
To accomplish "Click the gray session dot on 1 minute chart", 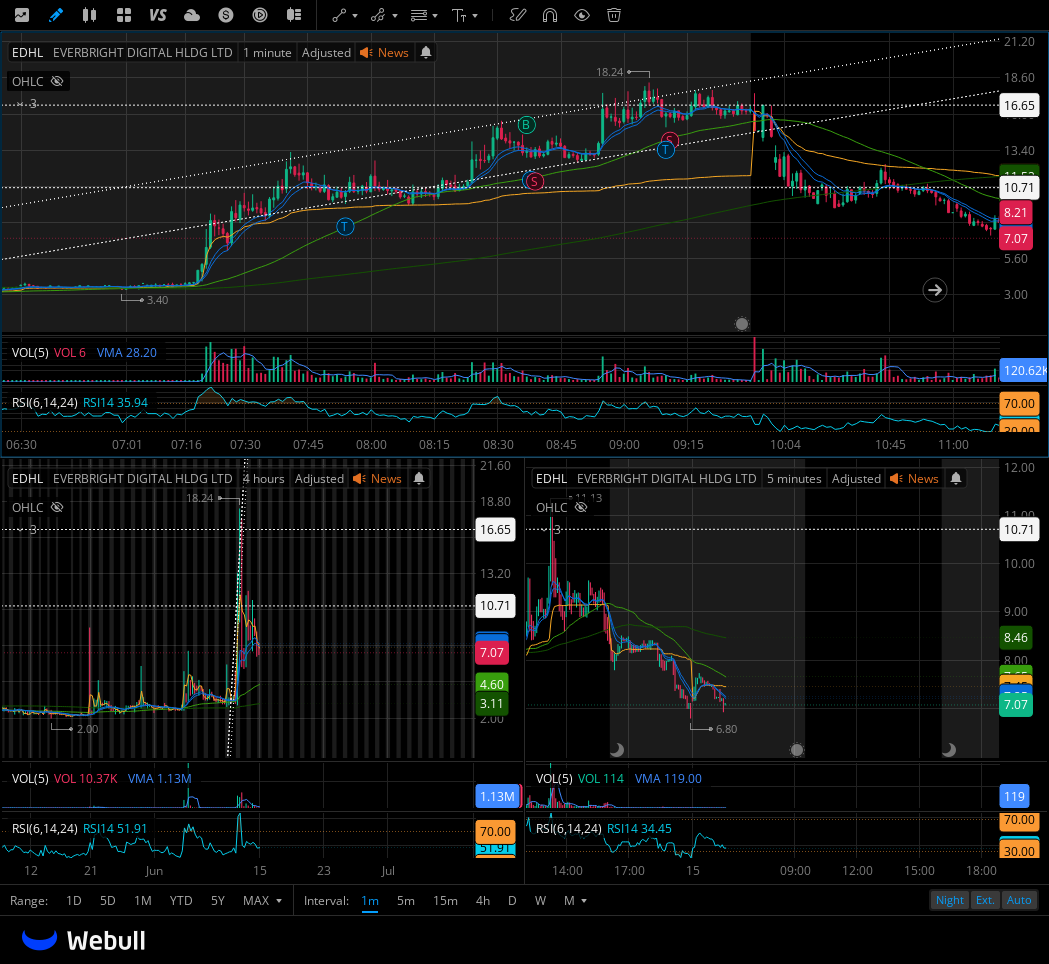I will click(x=742, y=324).
